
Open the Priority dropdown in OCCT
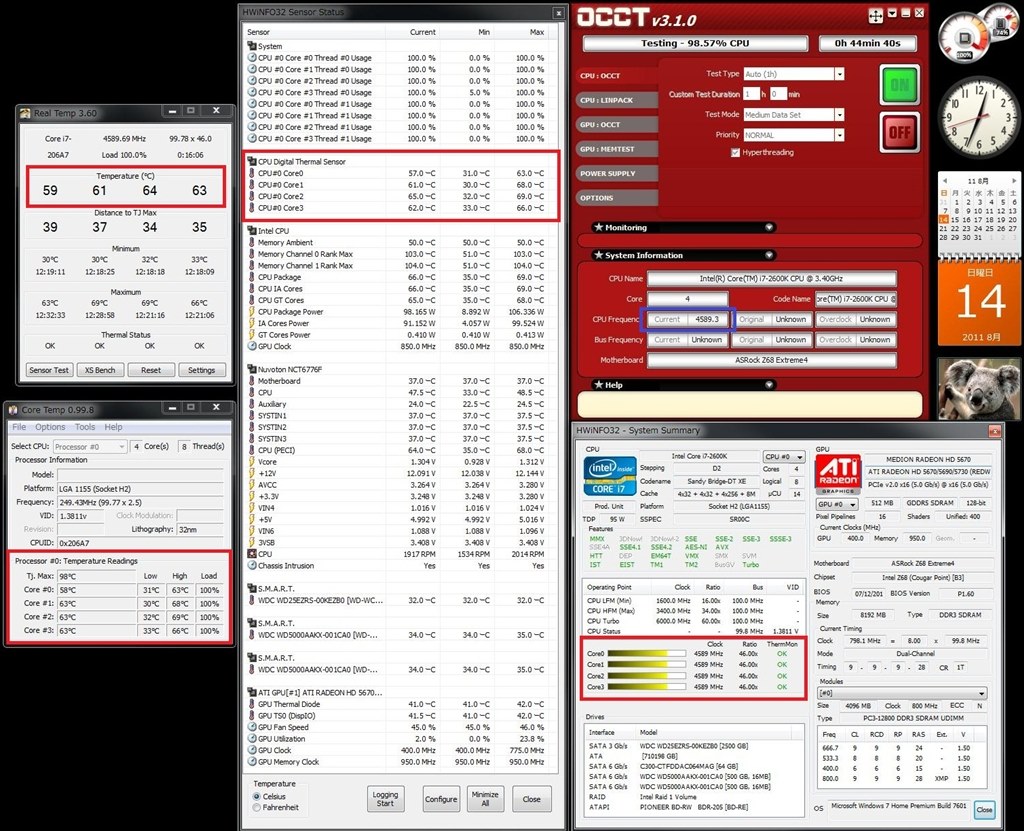(840, 135)
